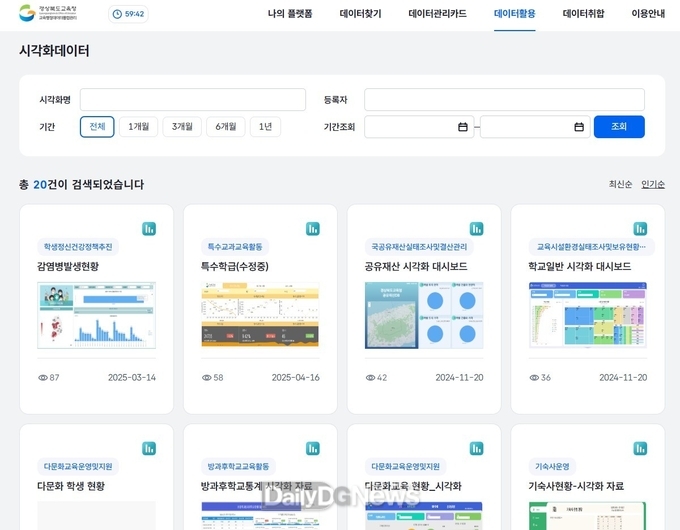680x530 pixels.
Task: Click the 기숙사운영 category tag
Action: pos(552,467)
